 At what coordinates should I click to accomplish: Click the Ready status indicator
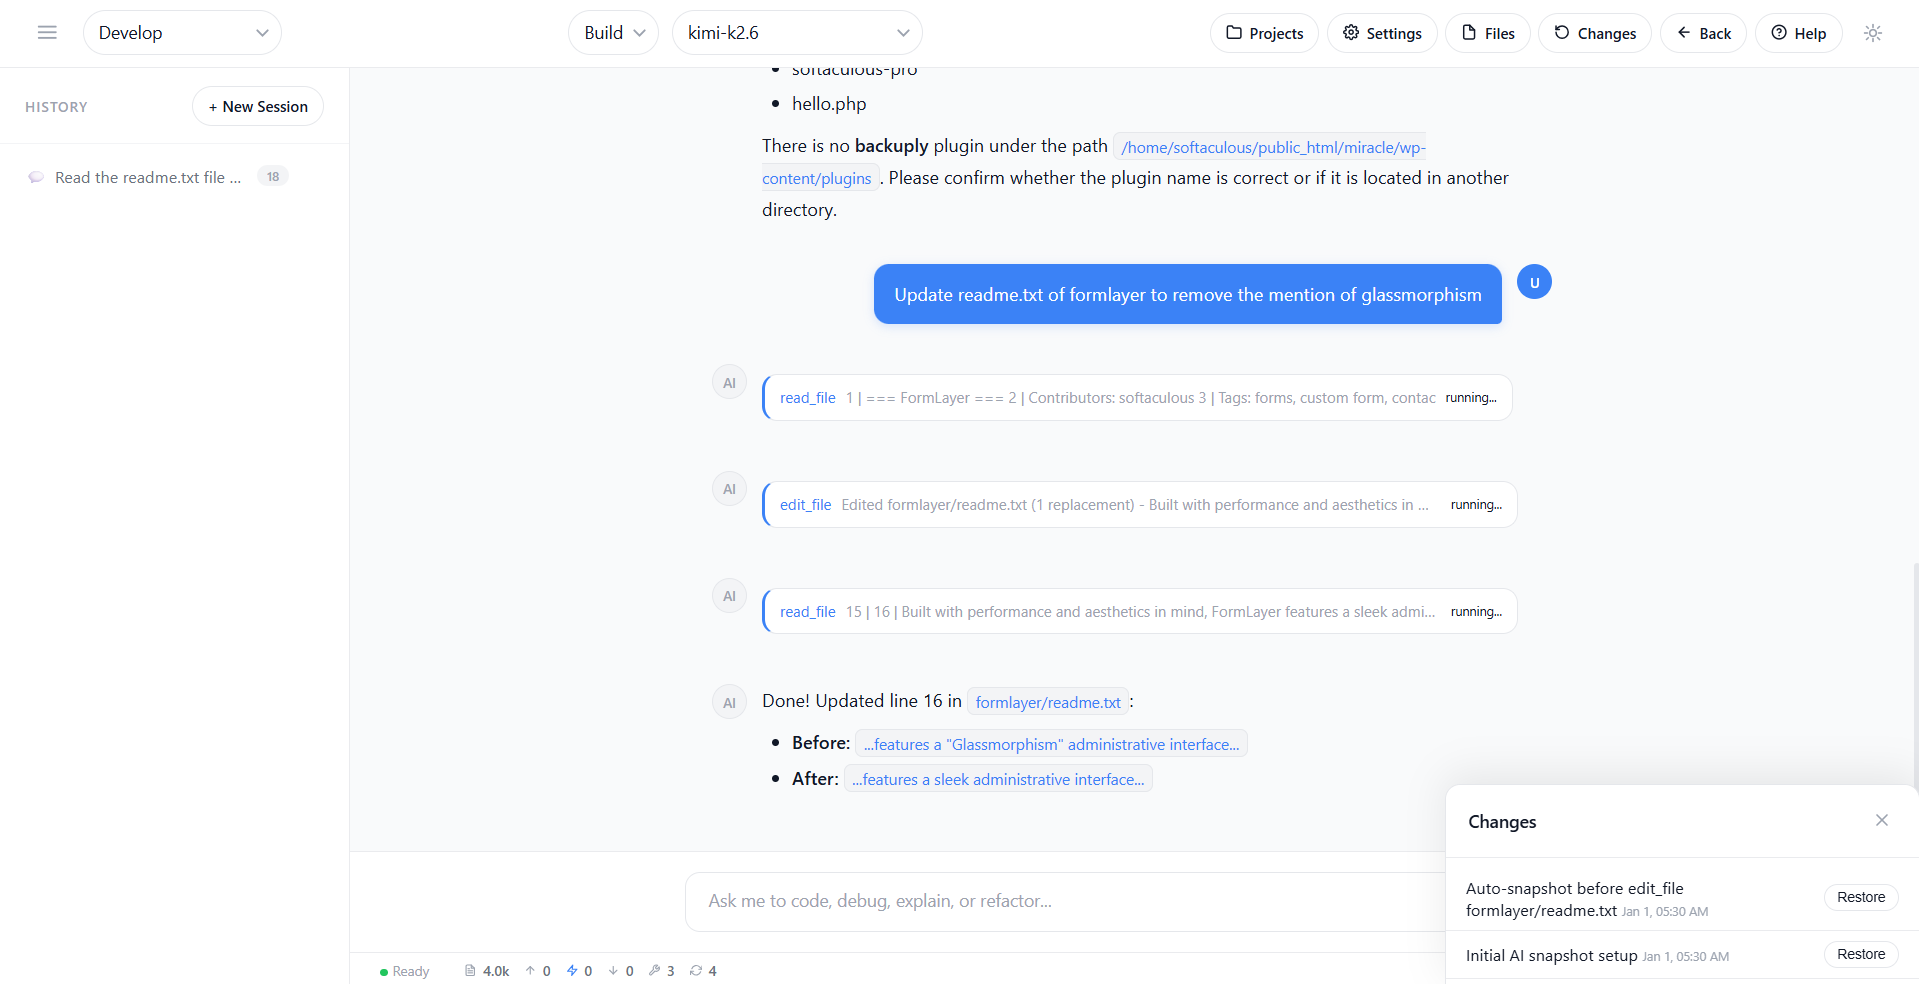(404, 971)
